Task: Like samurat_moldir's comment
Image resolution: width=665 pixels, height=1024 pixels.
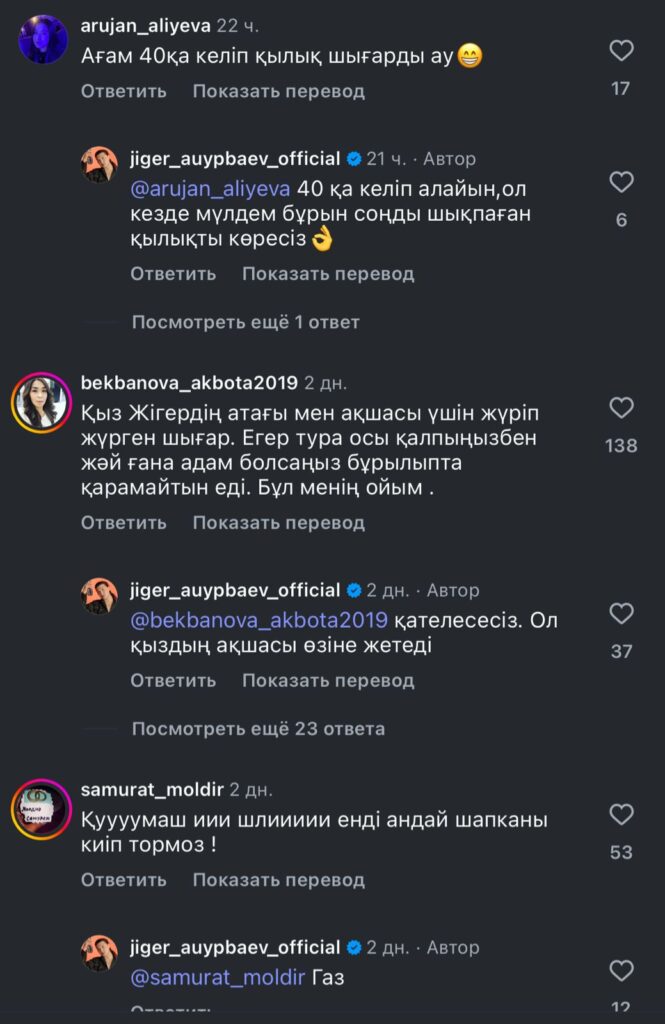Action: tap(621, 813)
